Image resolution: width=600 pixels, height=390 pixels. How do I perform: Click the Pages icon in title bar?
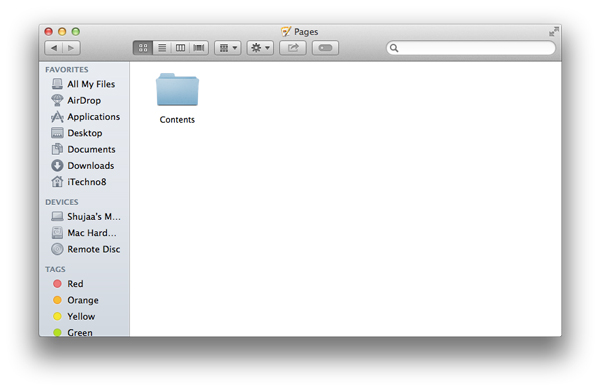pos(286,31)
